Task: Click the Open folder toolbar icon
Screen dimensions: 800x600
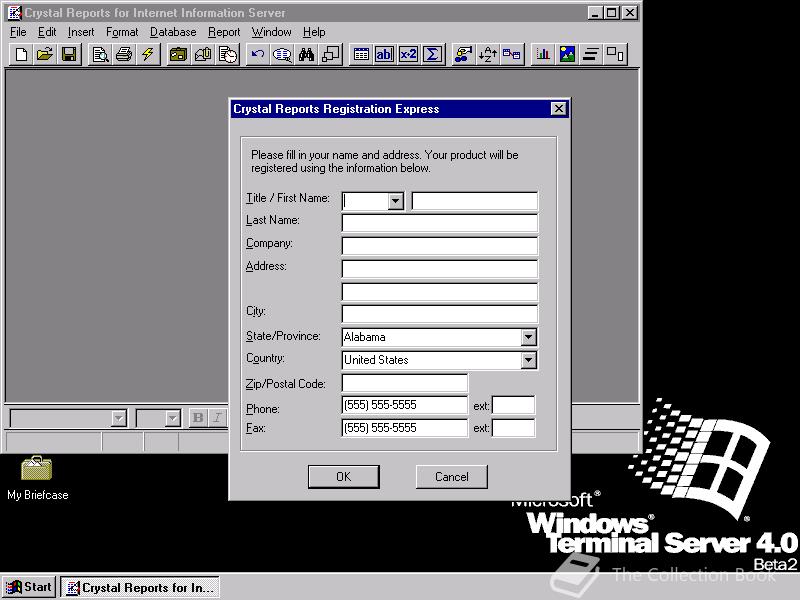Action: [x=45, y=54]
